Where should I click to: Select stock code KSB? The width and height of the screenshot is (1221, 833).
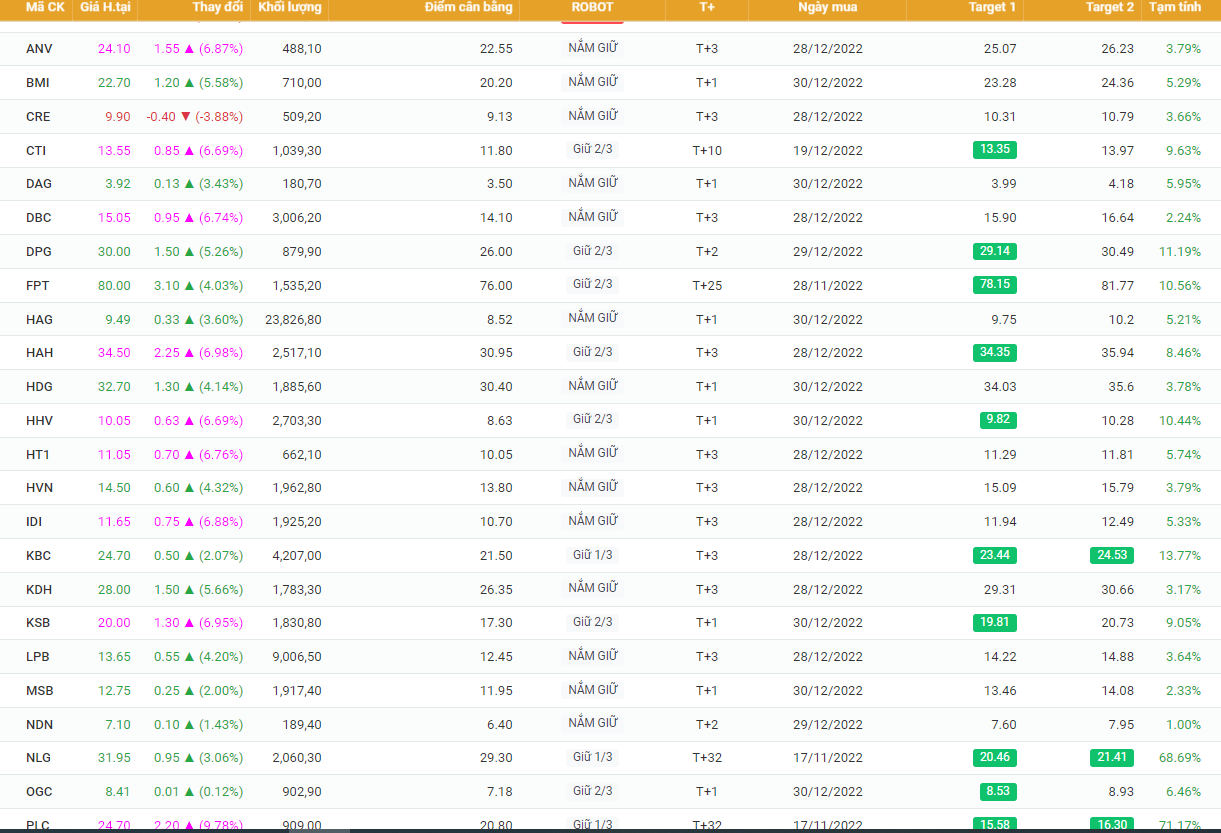tap(38, 623)
